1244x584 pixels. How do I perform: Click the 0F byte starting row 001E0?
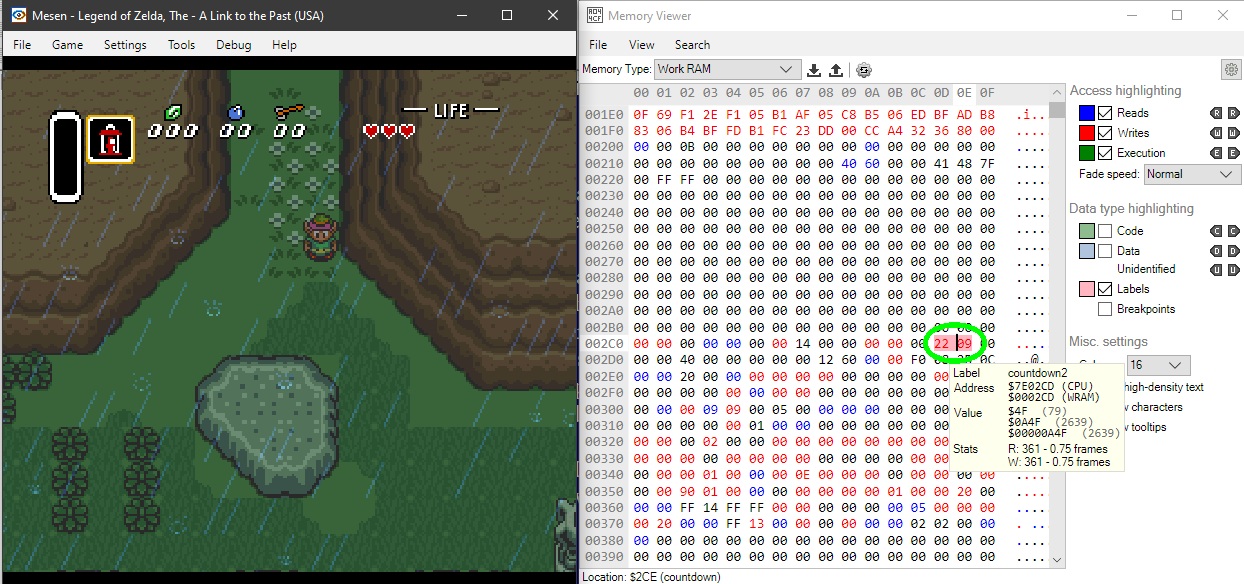pos(641,115)
